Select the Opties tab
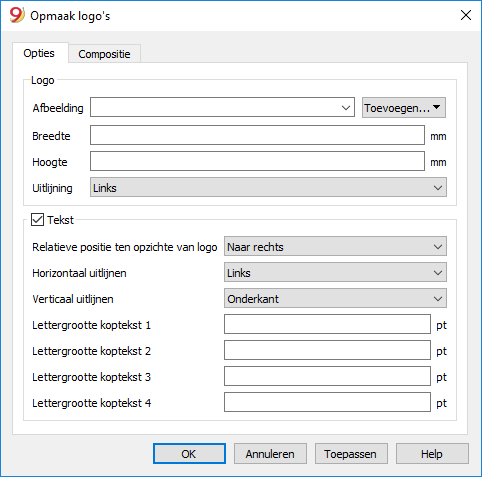The width and height of the screenshot is (482, 478). (39, 53)
